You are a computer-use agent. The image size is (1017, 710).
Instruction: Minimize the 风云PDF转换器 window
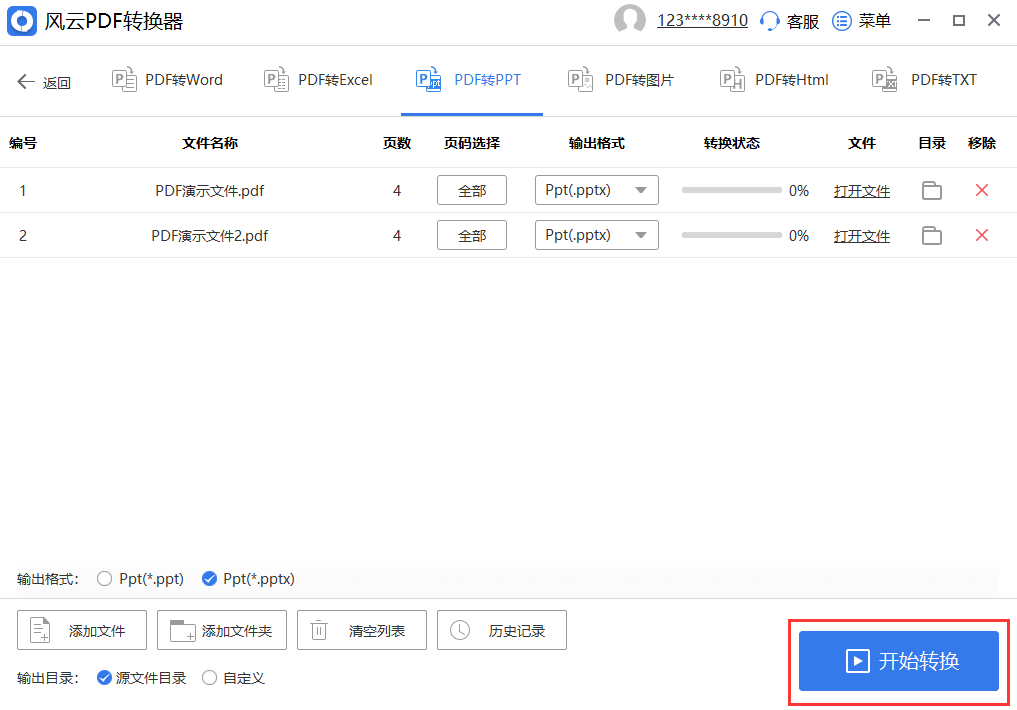[924, 21]
